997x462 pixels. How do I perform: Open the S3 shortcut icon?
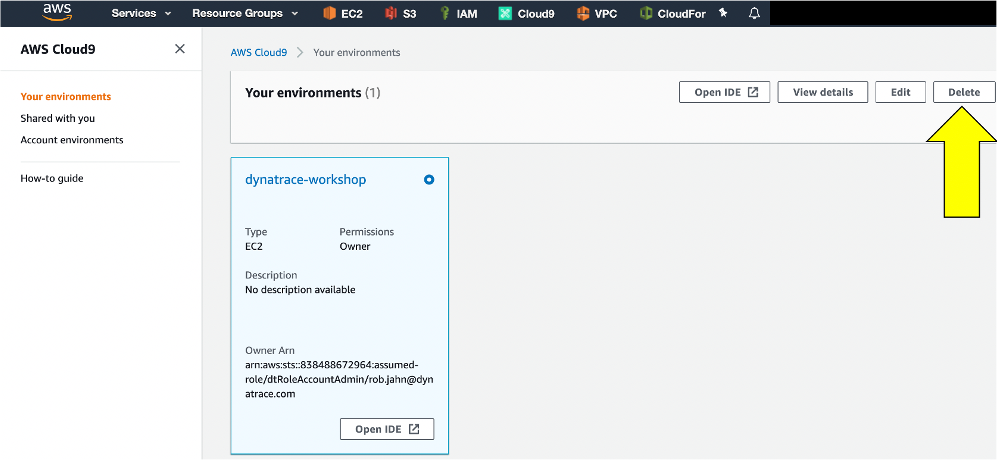(x=391, y=13)
